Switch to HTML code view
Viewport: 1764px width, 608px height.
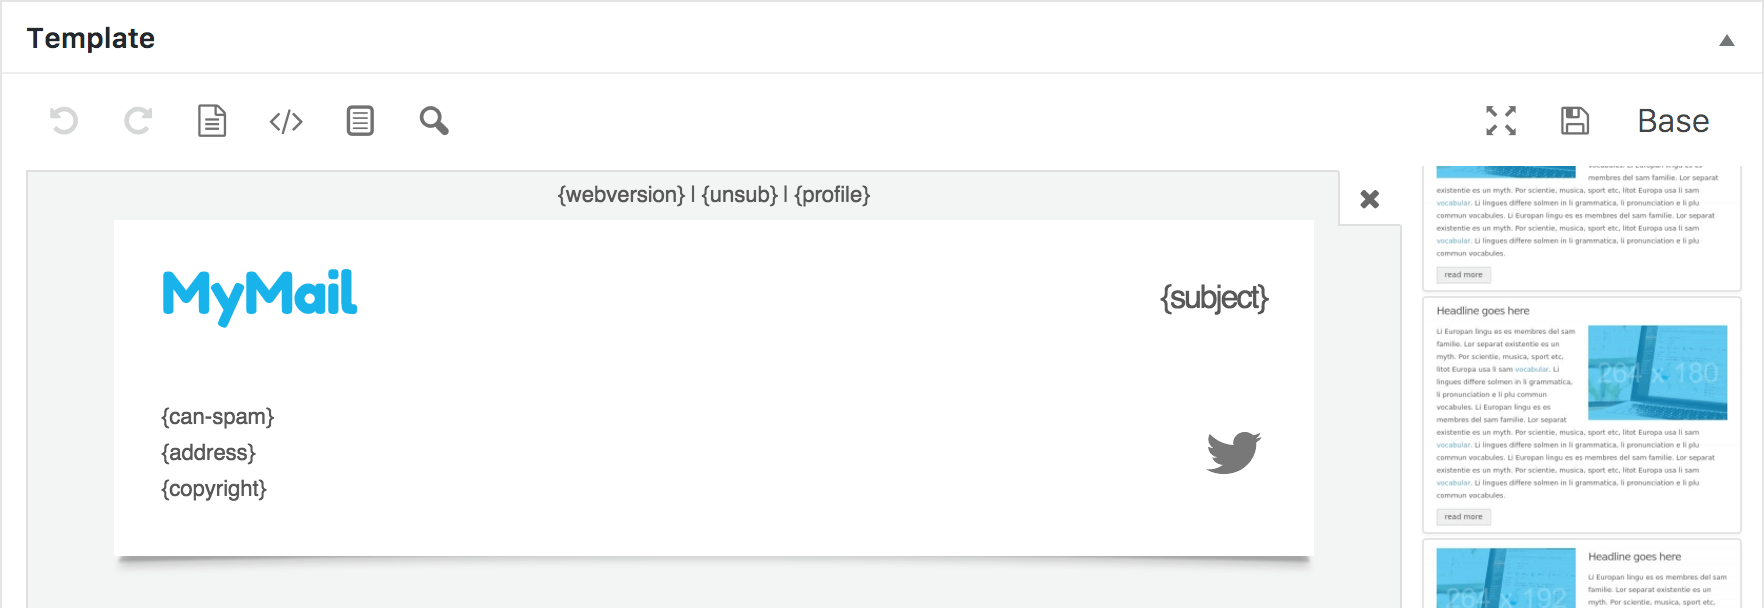click(286, 120)
